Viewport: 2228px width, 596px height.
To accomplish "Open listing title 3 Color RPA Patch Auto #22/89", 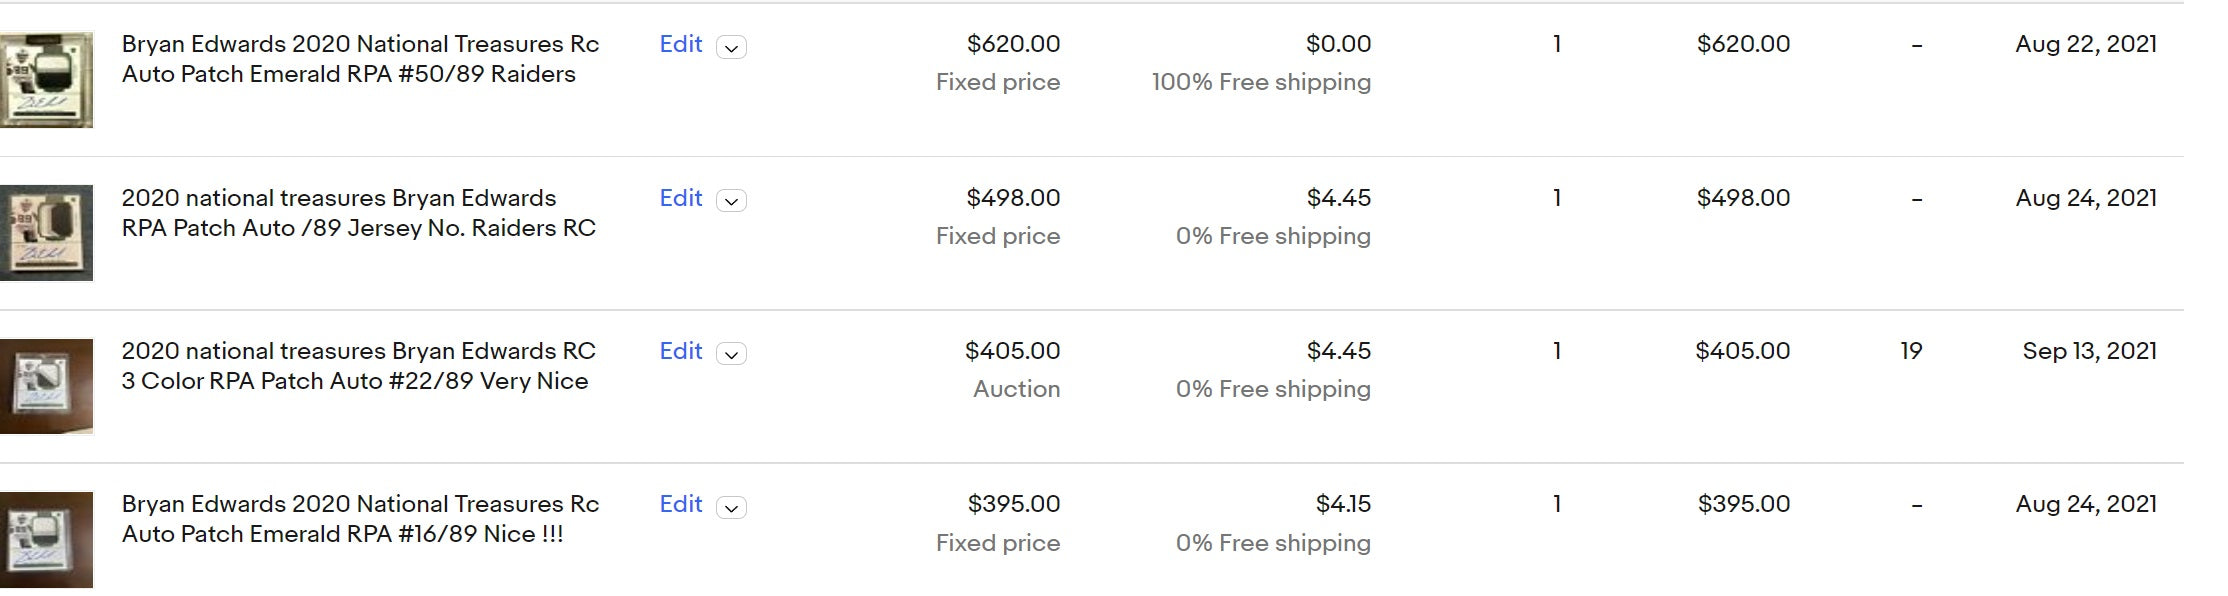I will tap(358, 366).
